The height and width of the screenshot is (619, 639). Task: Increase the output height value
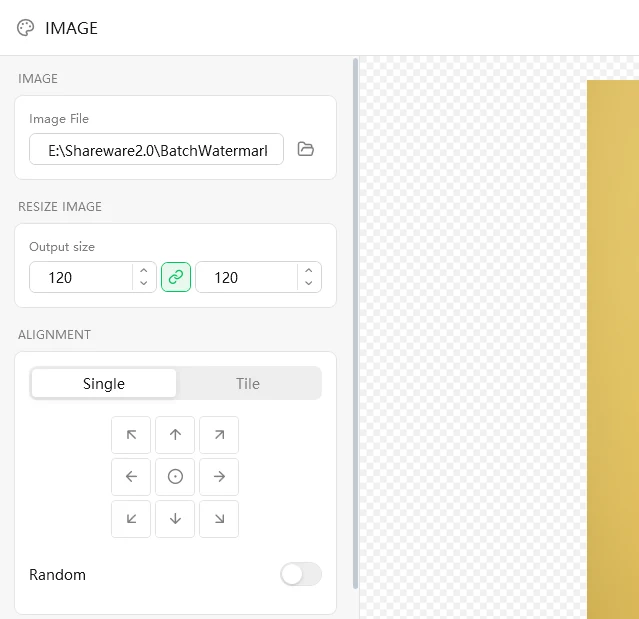(x=308, y=271)
